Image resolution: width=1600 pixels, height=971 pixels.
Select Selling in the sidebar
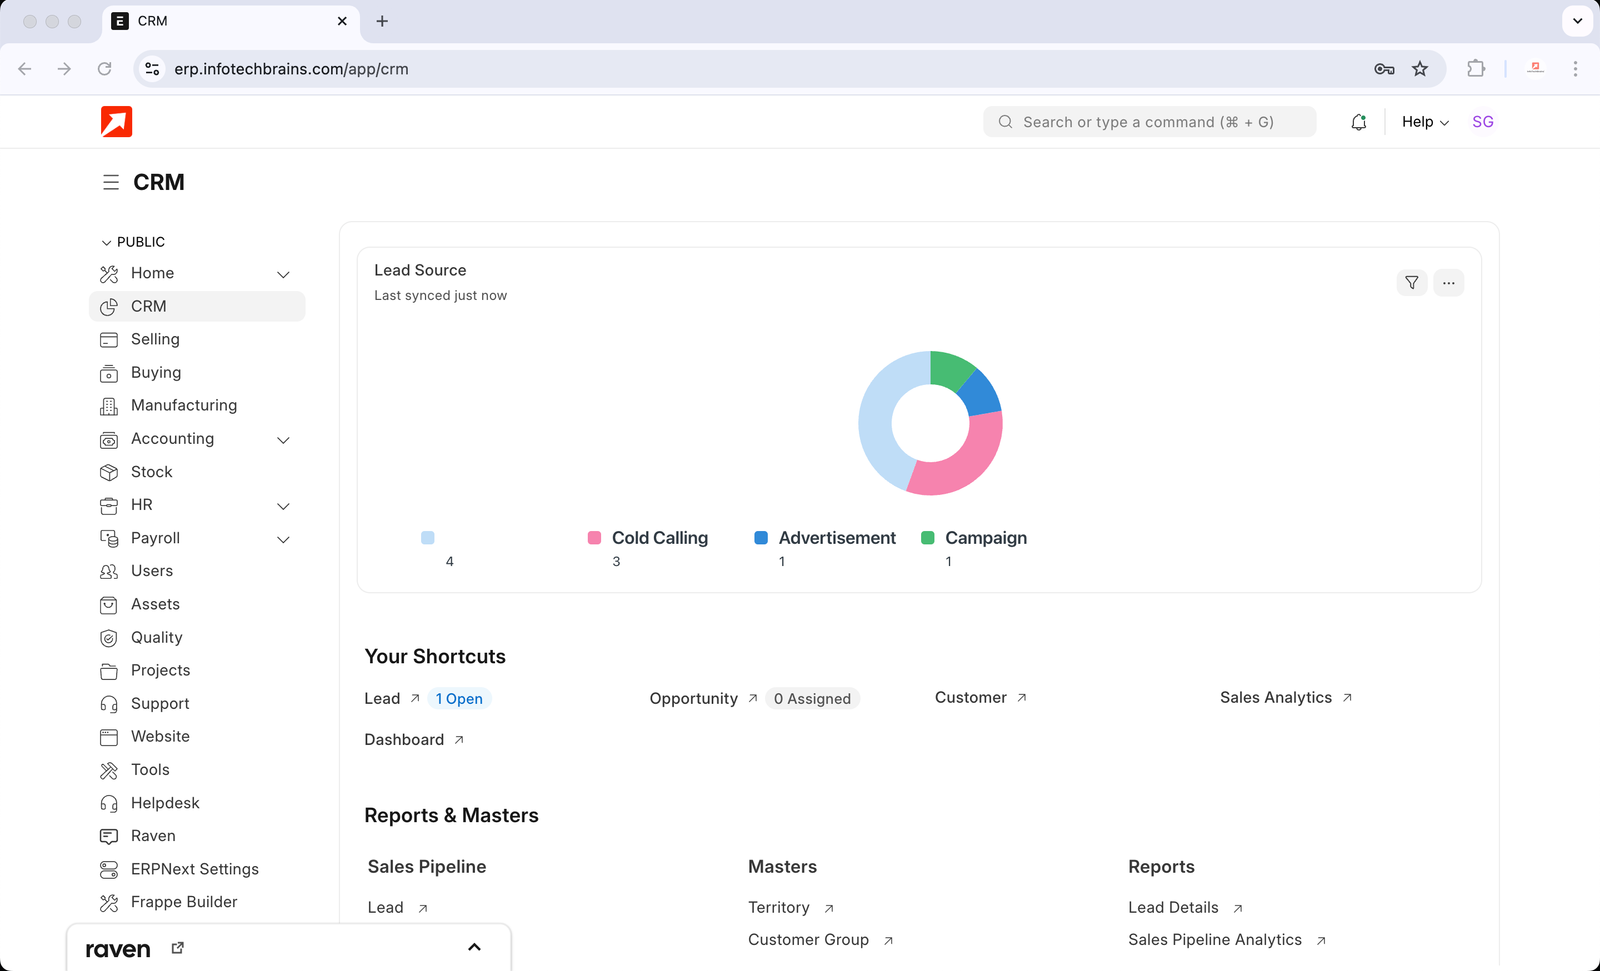pyautogui.click(x=155, y=340)
